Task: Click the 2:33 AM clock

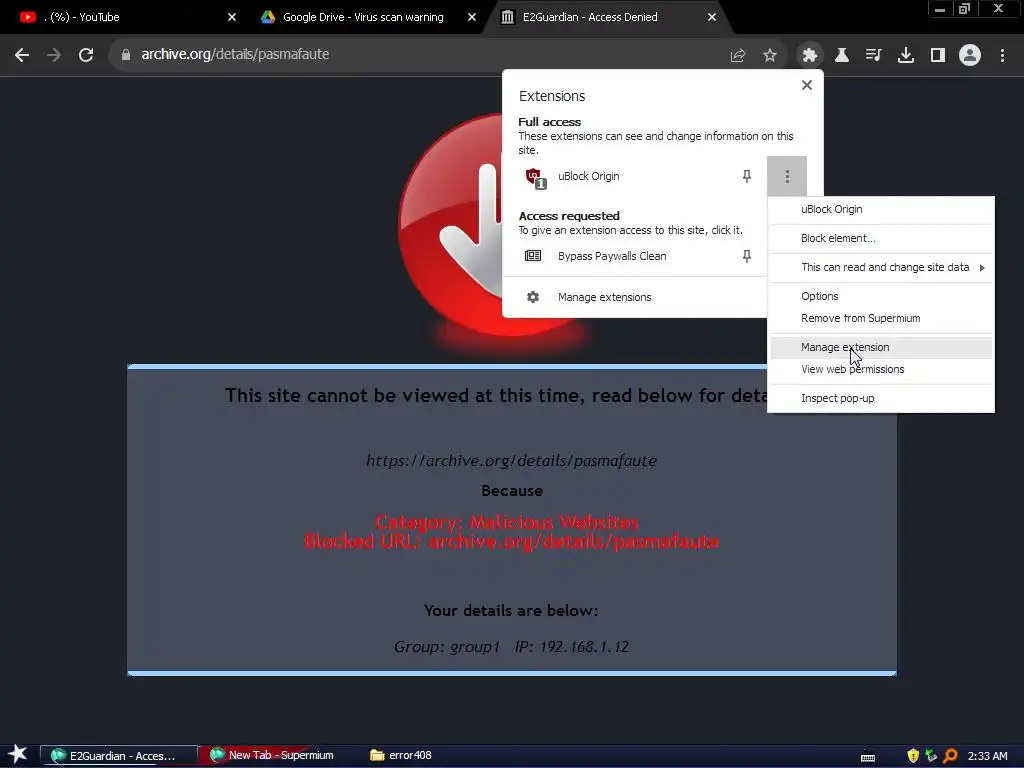Action: click(987, 756)
